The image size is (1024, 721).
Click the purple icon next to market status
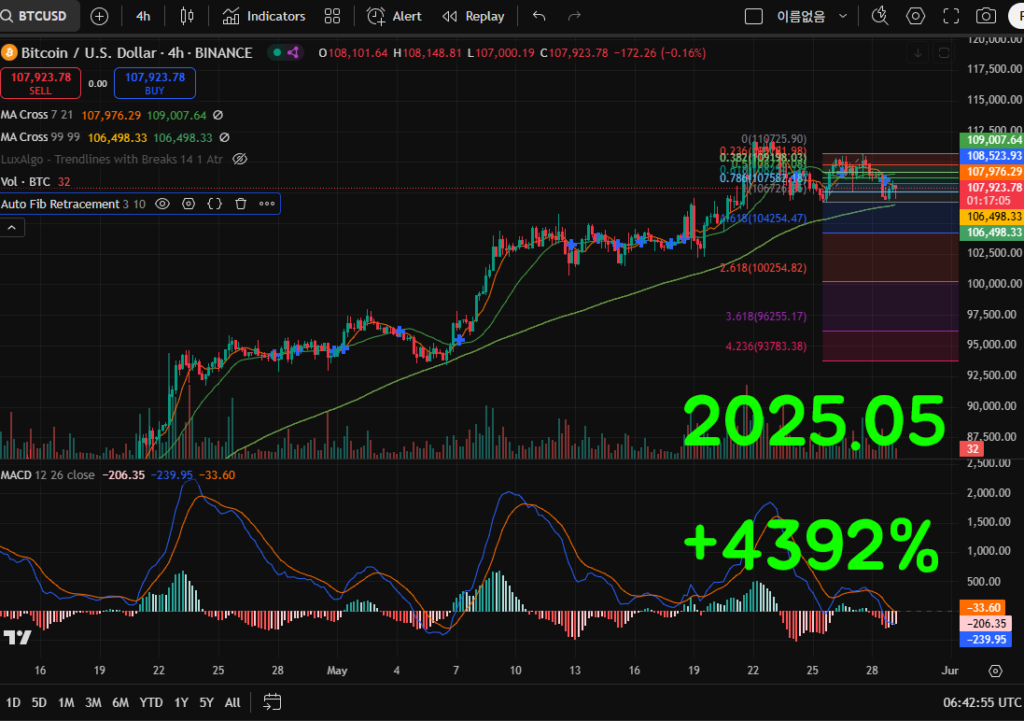[293, 53]
